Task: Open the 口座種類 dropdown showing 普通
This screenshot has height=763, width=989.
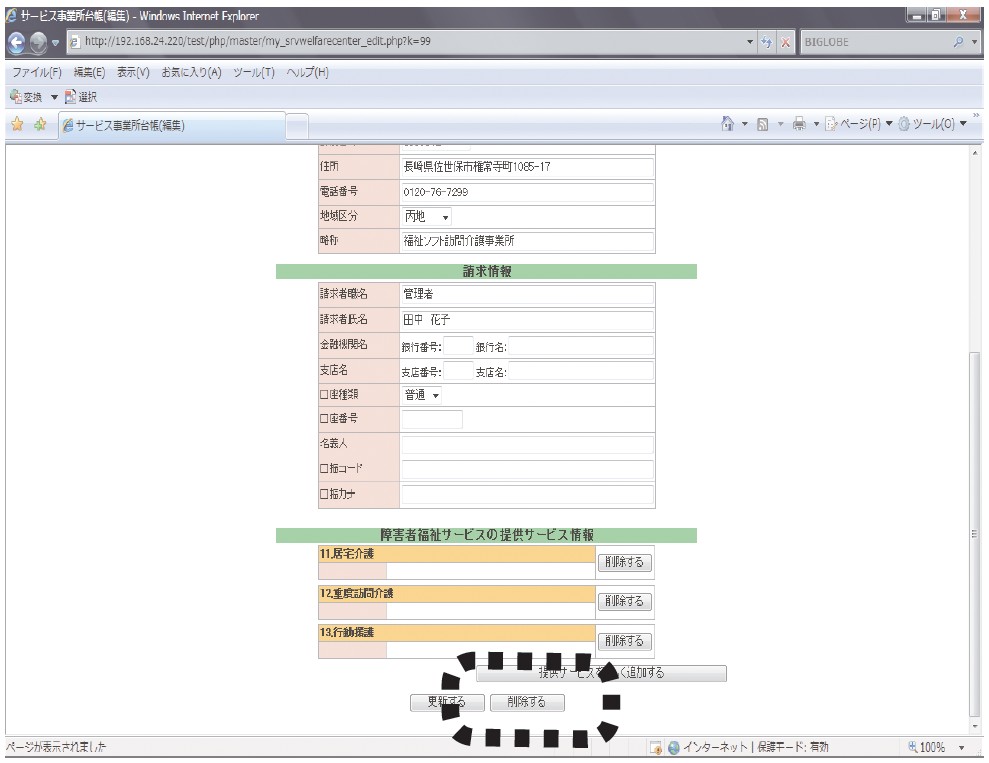Action: tap(421, 395)
